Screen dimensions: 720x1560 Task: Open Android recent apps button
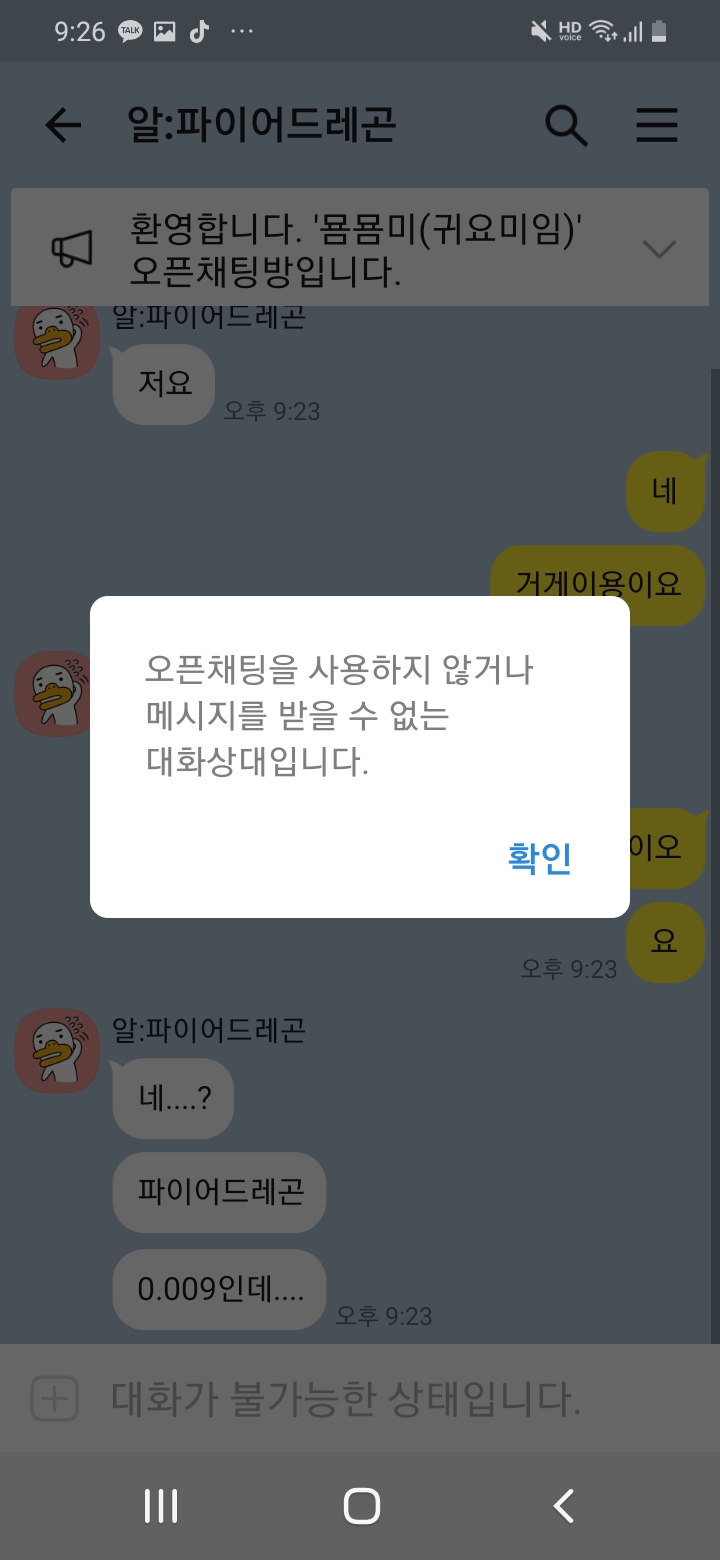click(x=161, y=1506)
